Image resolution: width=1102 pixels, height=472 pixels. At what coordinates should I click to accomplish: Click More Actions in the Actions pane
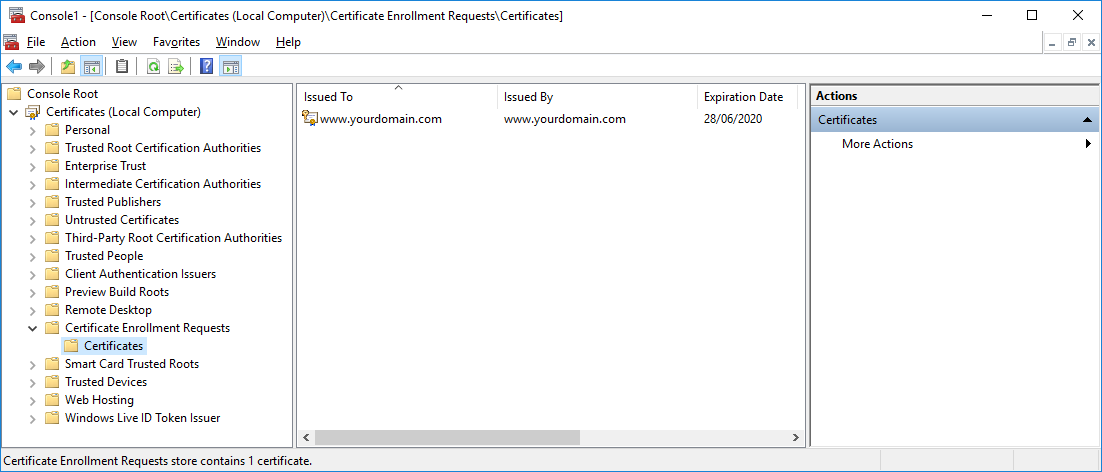click(877, 144)
